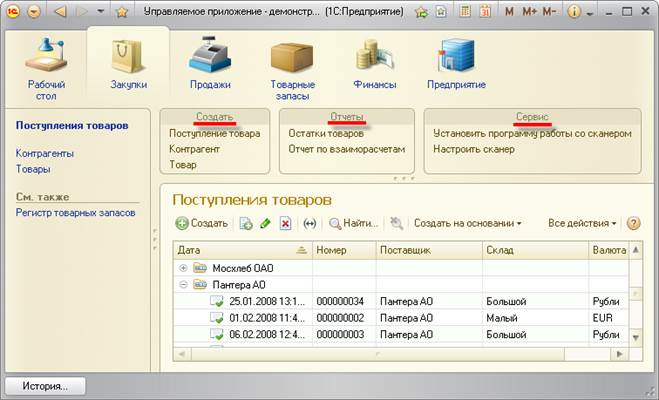The image size is (659, 400).
Task: Click the set date interval icon
Action: click(x=310, y=224)
